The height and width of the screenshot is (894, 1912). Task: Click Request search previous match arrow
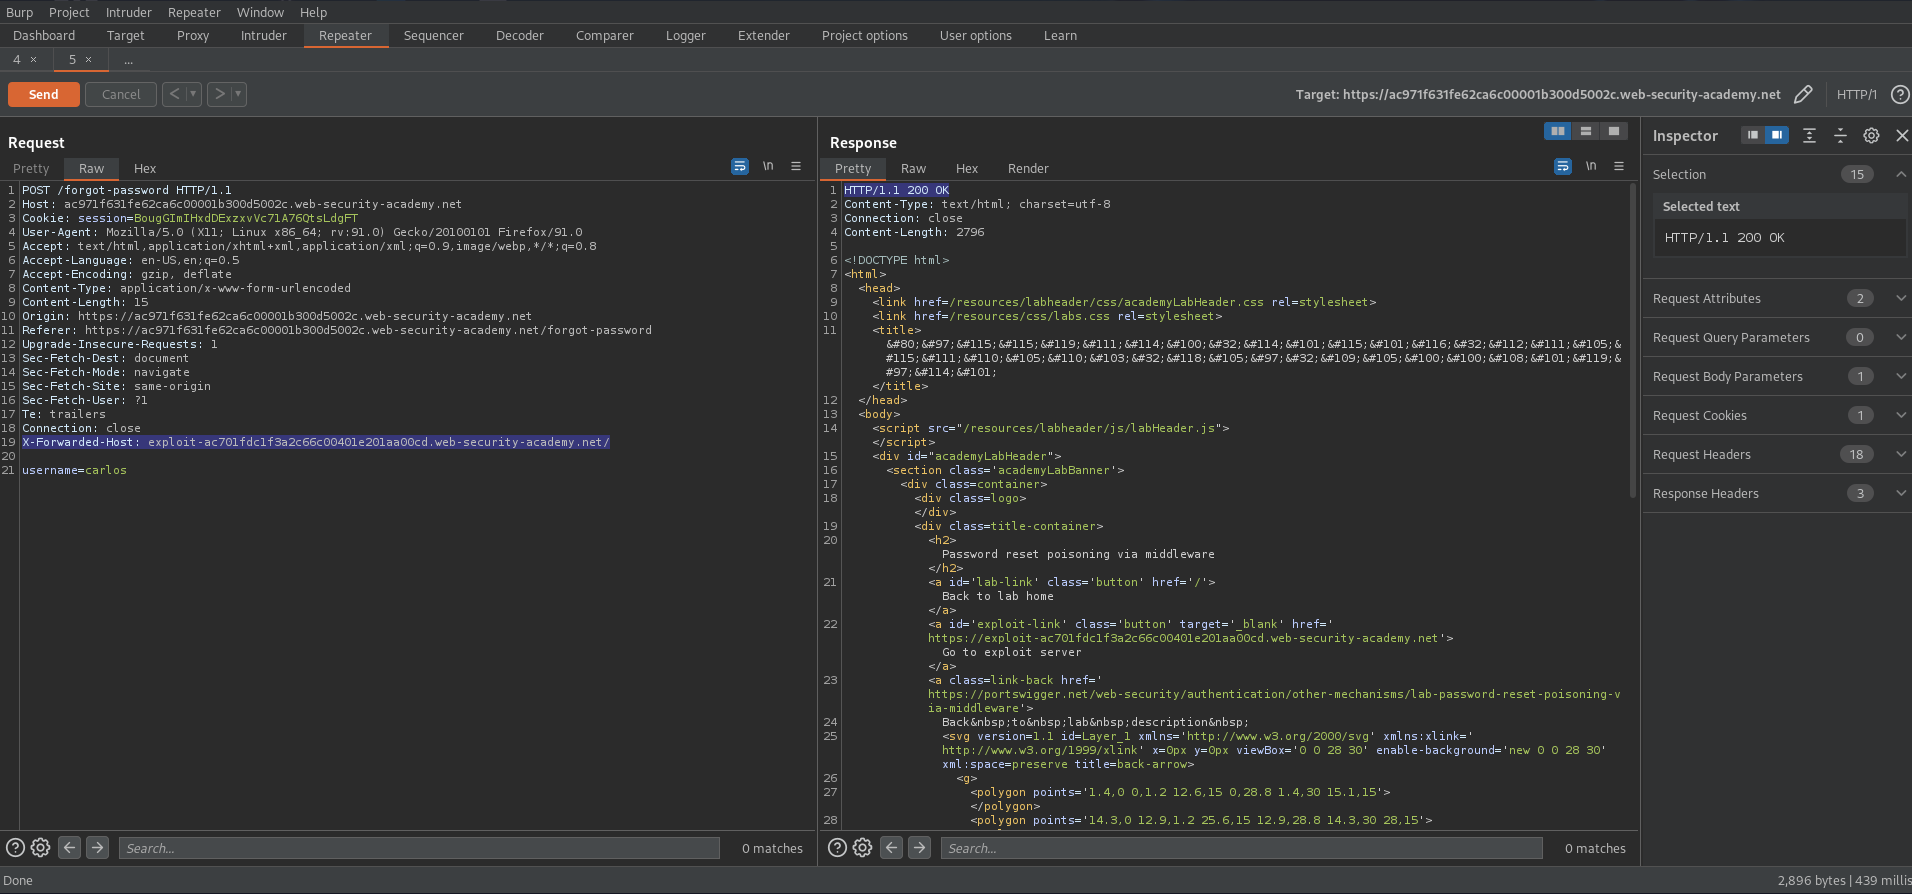(x=69, y=847)
